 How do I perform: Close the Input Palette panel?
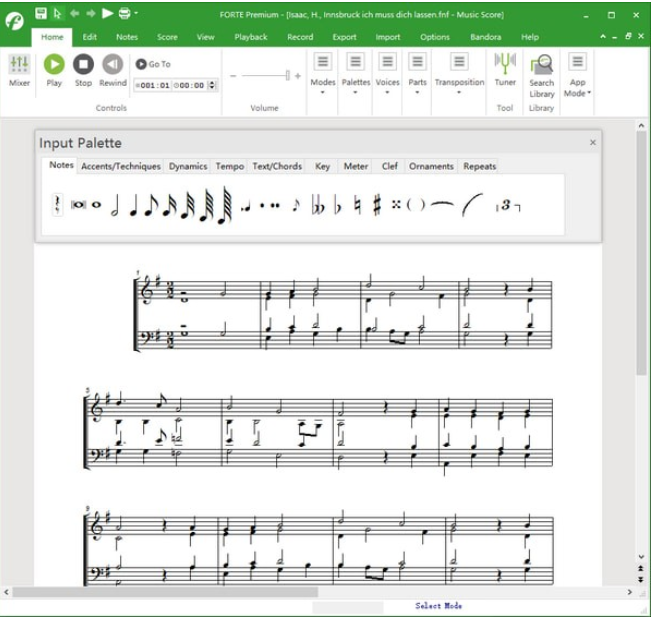click(x=592, y=142)
